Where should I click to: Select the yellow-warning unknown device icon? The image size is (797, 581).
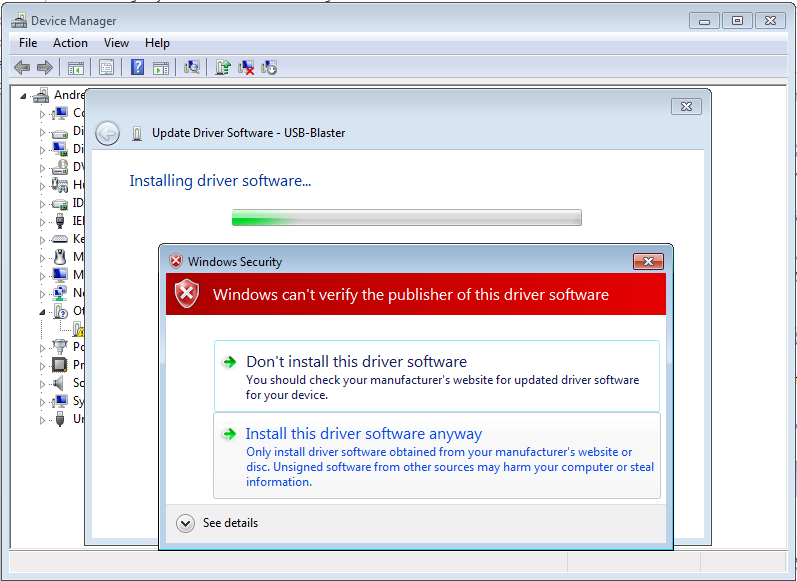(78, 329)
